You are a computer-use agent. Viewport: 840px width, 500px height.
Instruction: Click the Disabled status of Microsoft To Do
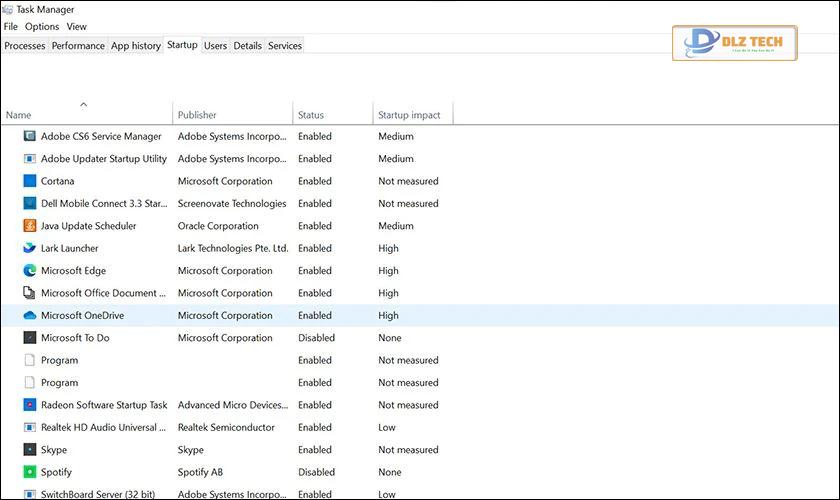coord(317,338)
